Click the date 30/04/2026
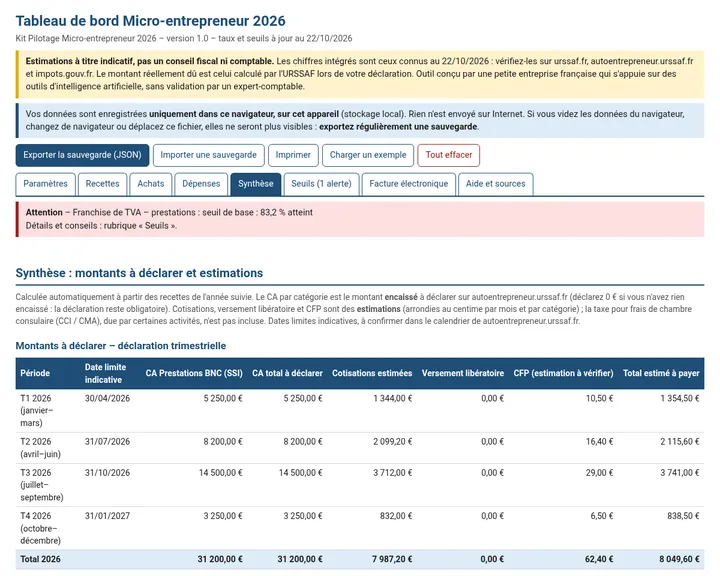This screenshot has height=576, width=720. pos(107,398)
